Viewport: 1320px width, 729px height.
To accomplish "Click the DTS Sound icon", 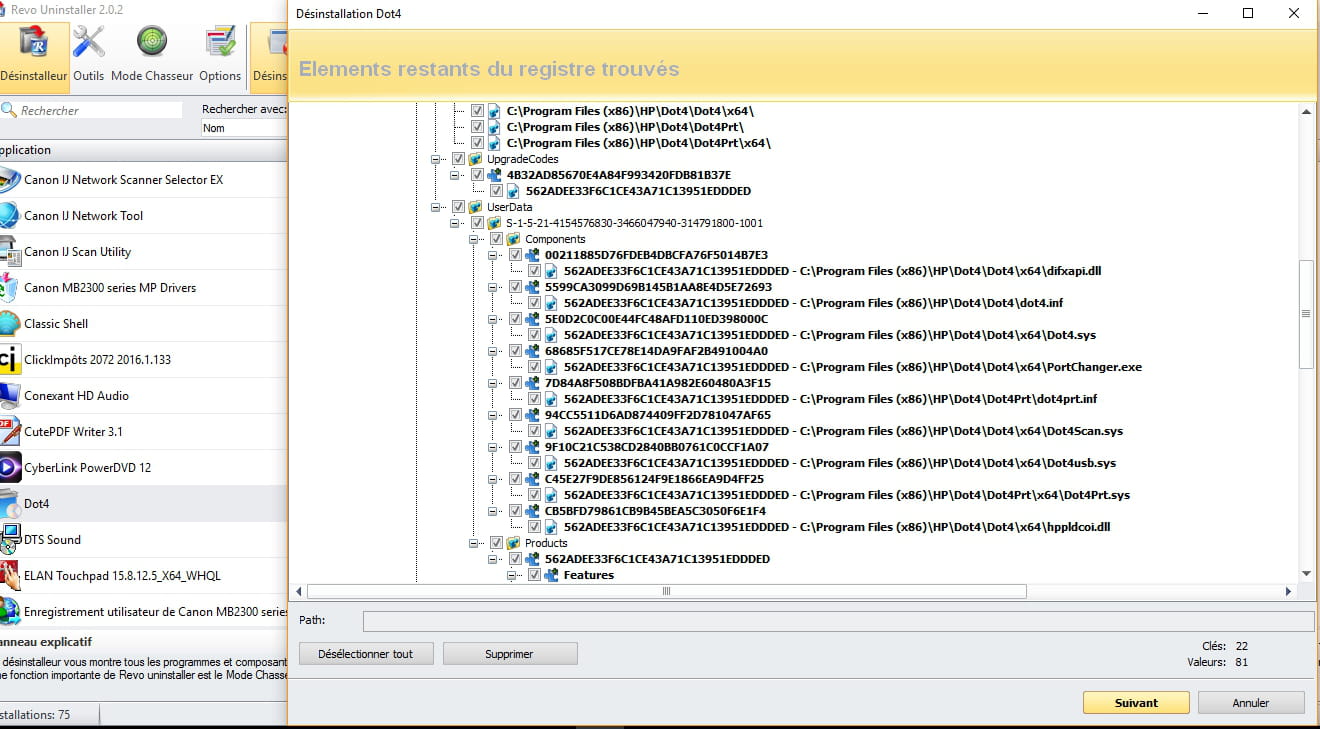I will [x=8, y=540].
